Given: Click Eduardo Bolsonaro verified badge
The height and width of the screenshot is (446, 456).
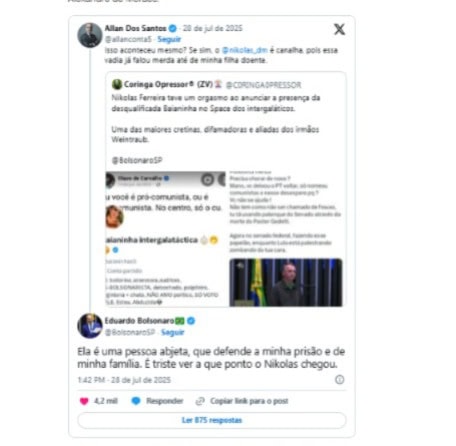Looking at the screenshot, I should pos(191,321).
